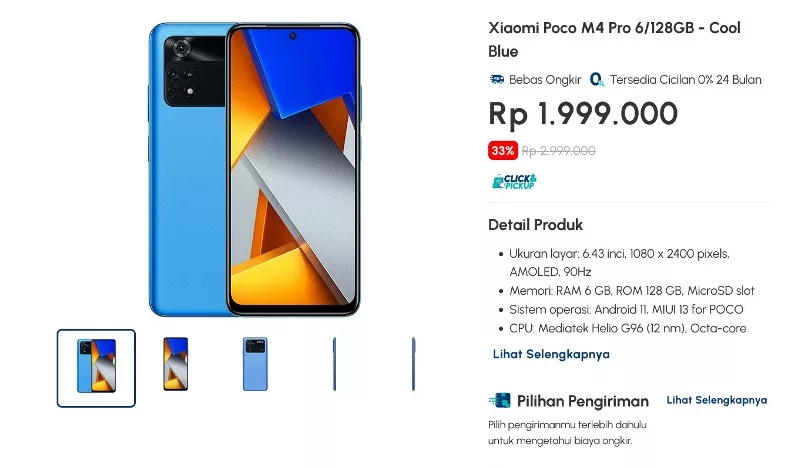Select the fourth thumbnail showing side profile
This screenshot has width=800, height=468.
pos(334,364)
